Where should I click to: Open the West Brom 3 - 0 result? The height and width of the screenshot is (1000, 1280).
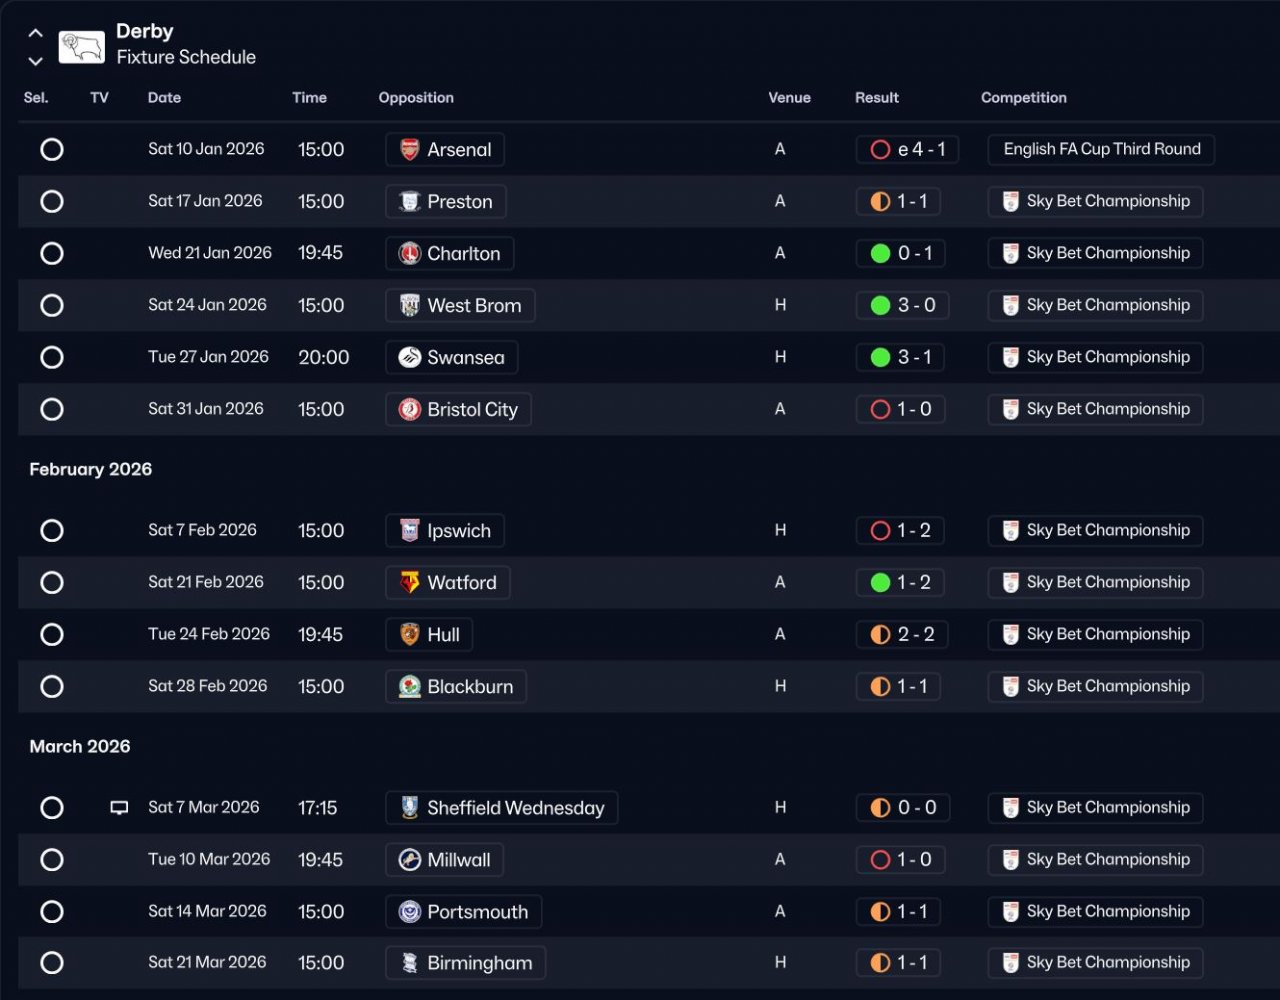pos(902,305)
